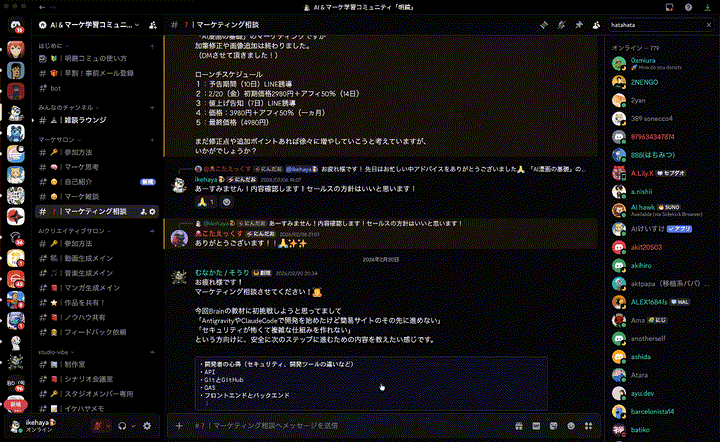Collapse the マーケサロン category

coord(60,140)
